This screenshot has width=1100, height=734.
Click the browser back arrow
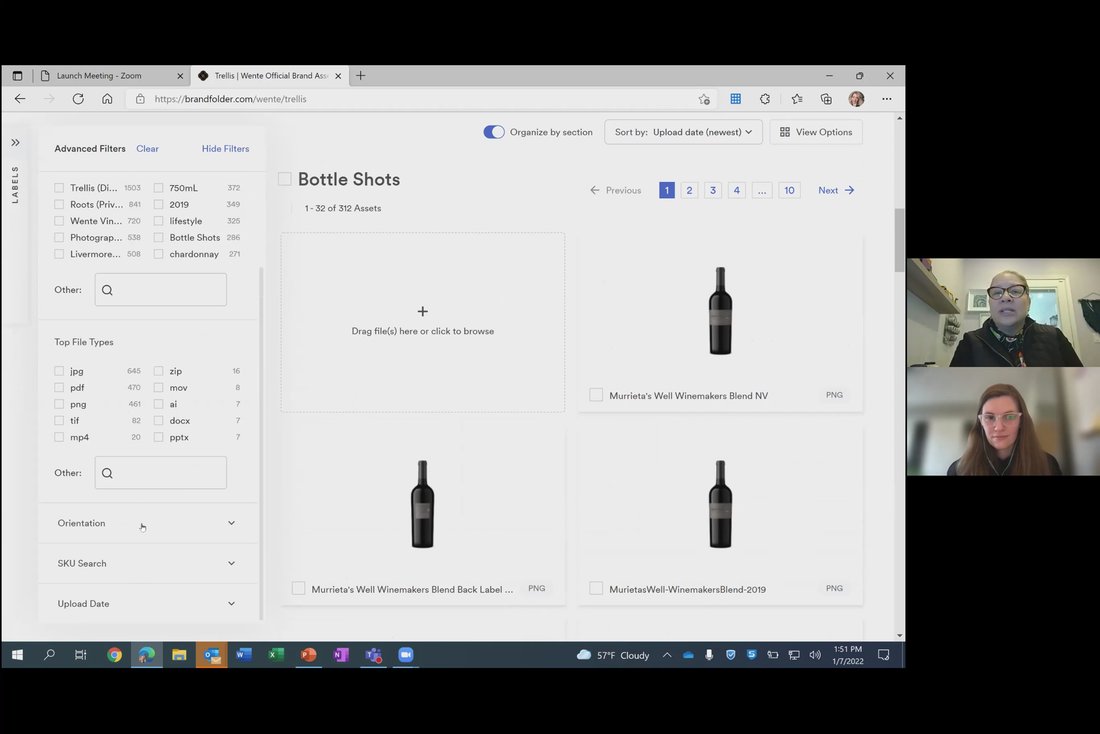coord(20,99)
